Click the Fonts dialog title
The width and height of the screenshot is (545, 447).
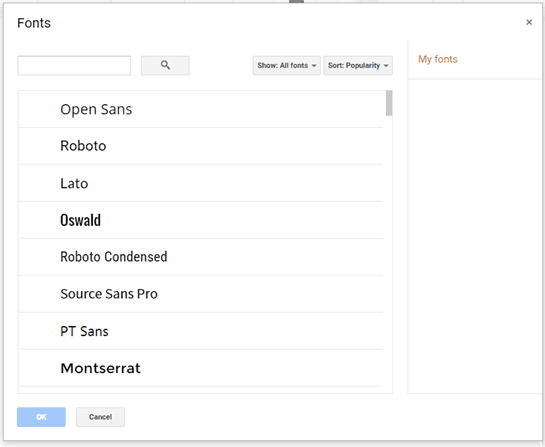(x=34, y=23)
